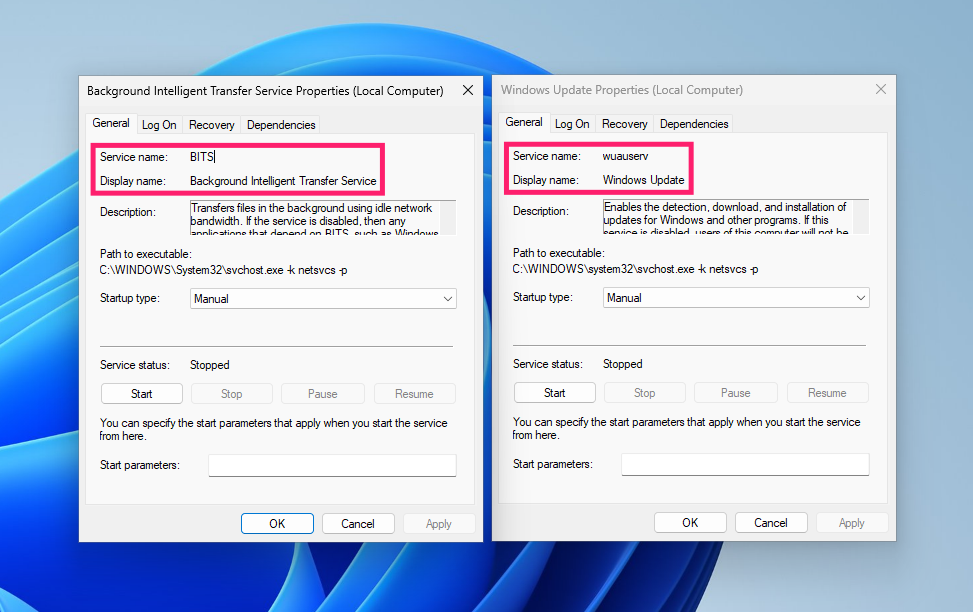Image resolution: width=973 pixels, height=612 pixels.
Task: Expand Startup type dropdown in Windows Update window
Action: pos(736,298)
